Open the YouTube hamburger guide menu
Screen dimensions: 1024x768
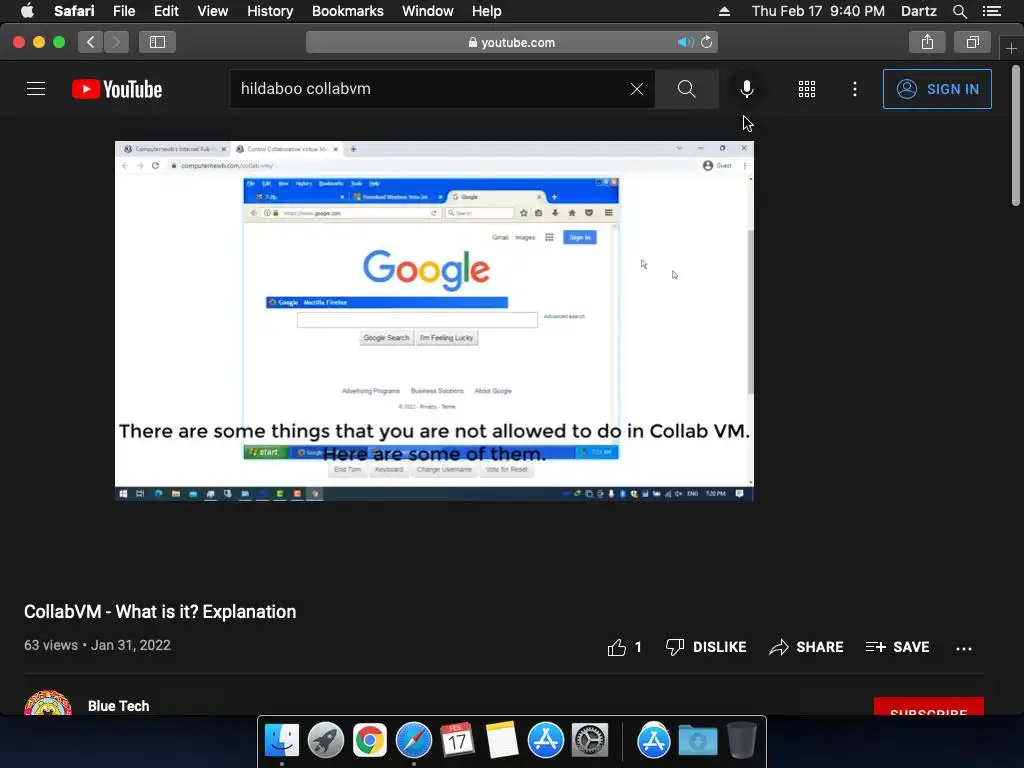click(x=36, y=89)
